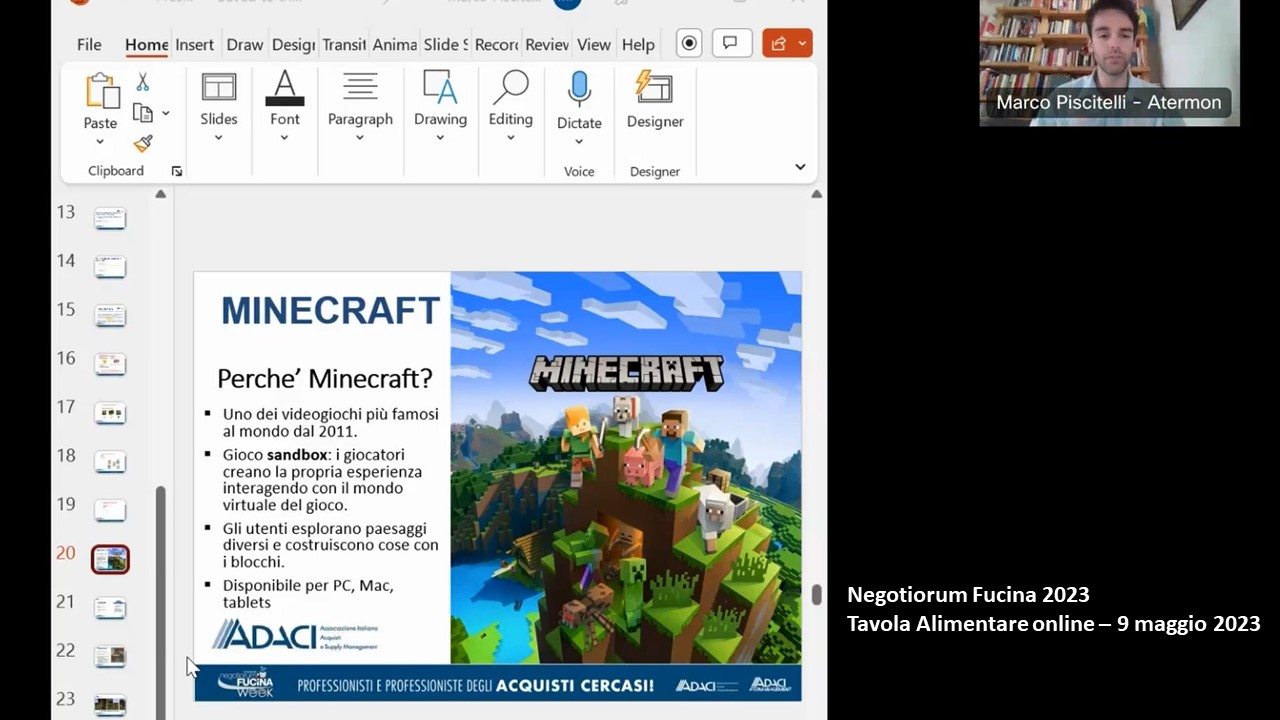
Task: Select the Home tab
Action: tap(146, 44)
